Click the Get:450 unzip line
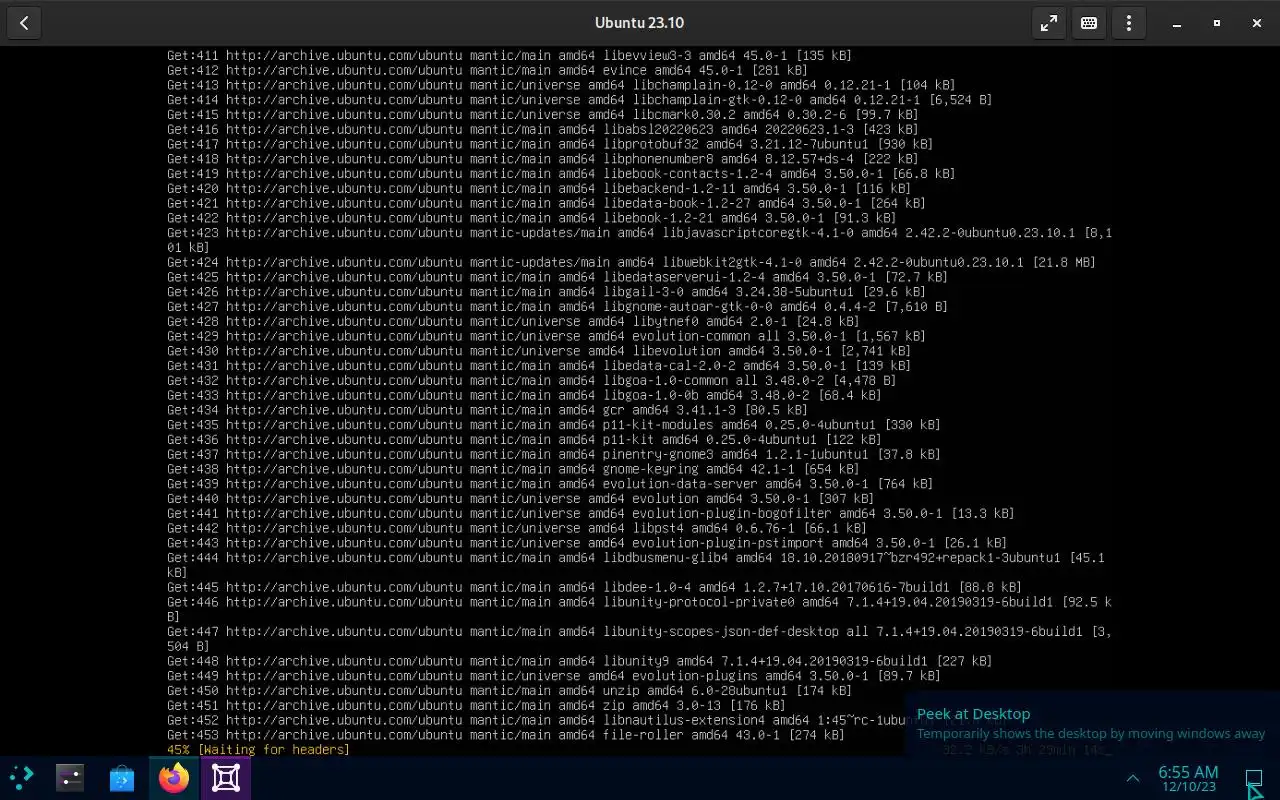This screenshot has height=800, width=1280. 510,691
